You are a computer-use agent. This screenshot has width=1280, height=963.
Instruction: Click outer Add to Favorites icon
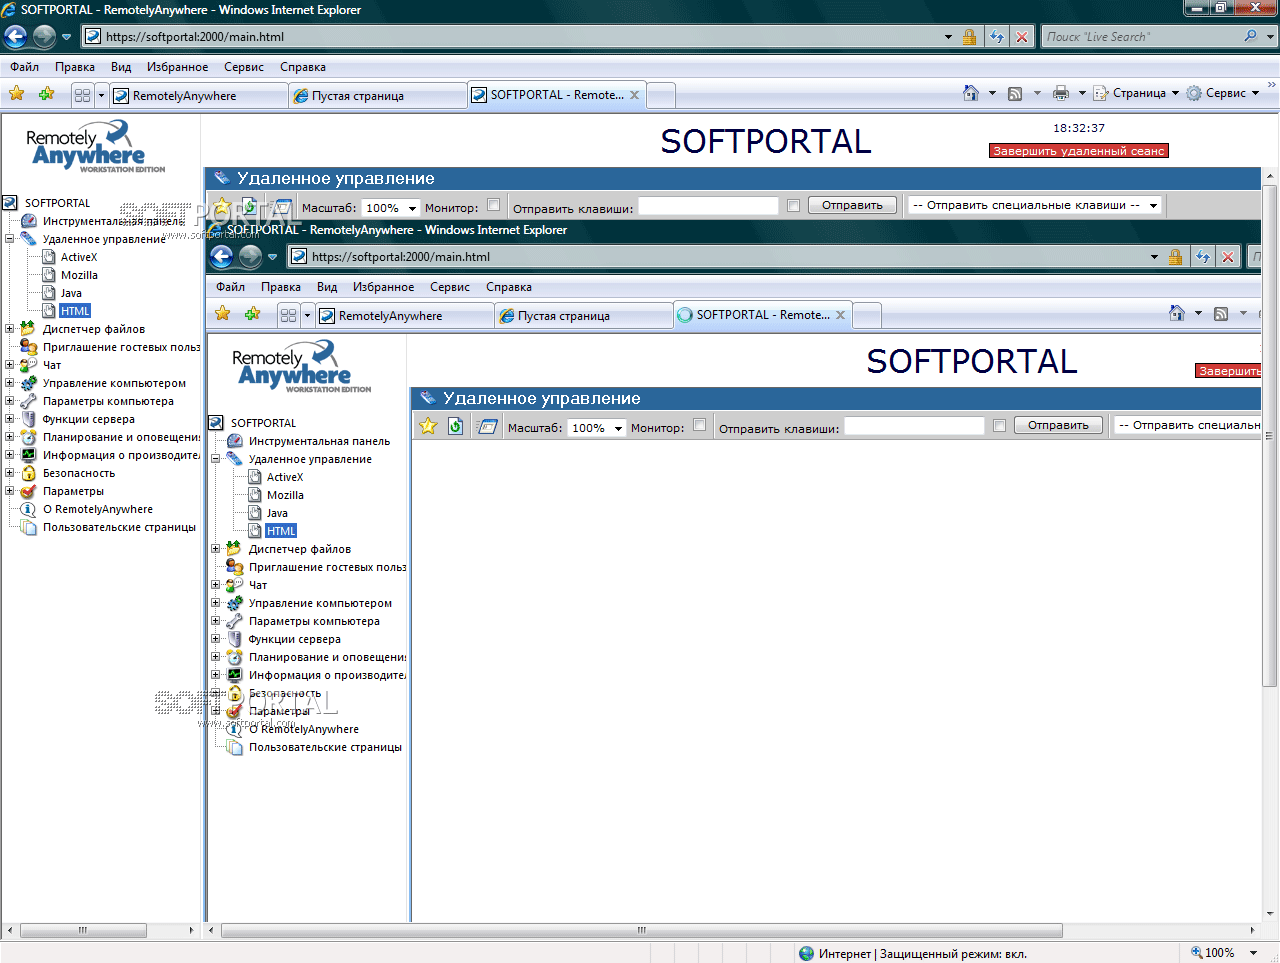pos(46,94)
